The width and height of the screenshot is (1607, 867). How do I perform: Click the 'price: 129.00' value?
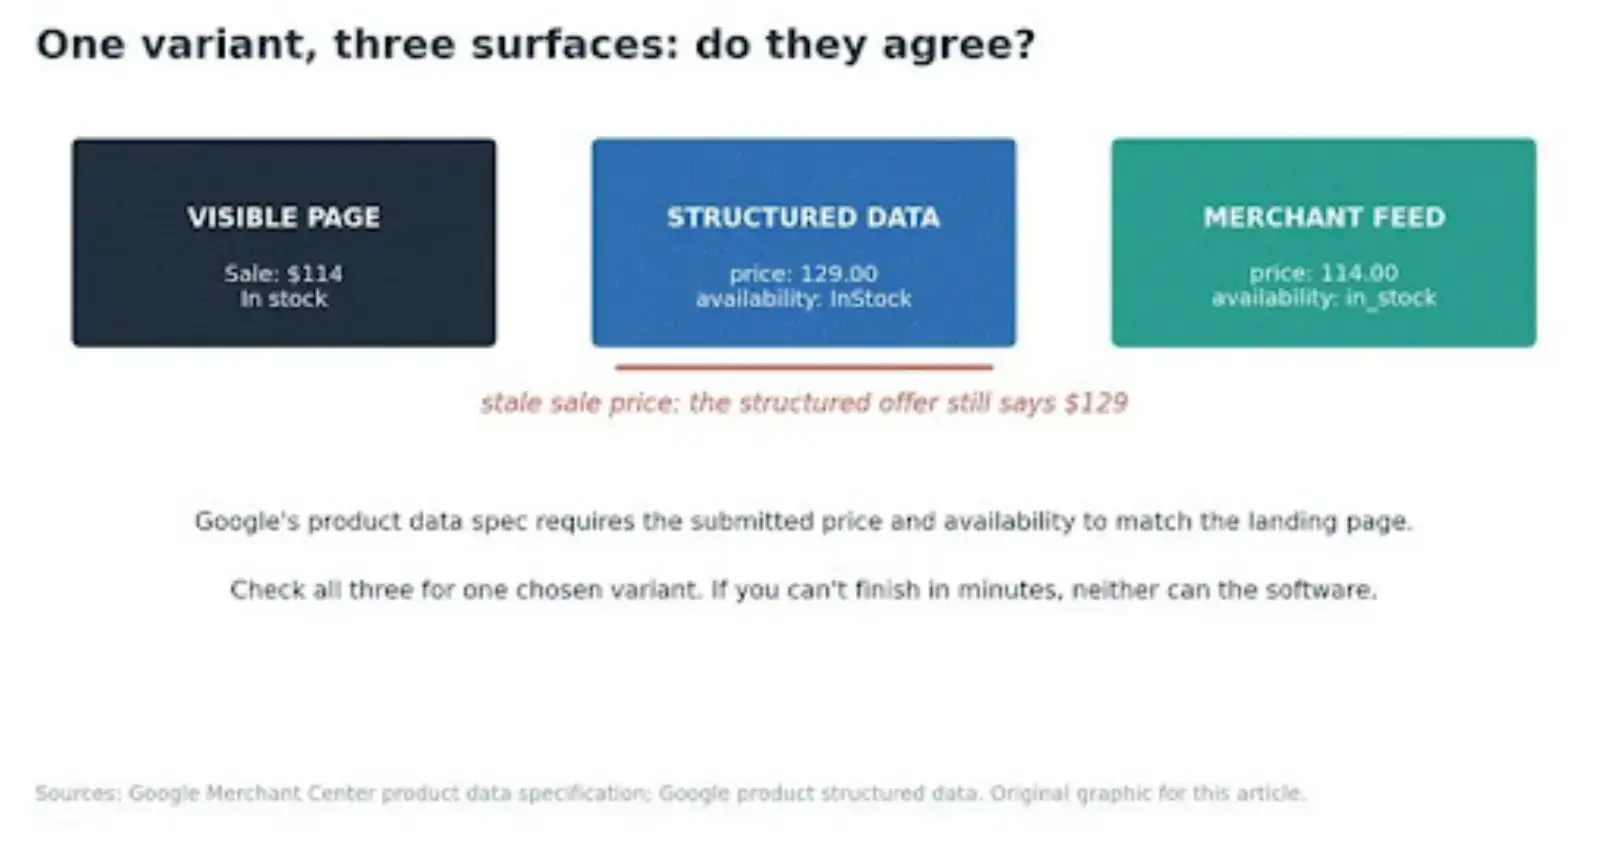[803, 273]
